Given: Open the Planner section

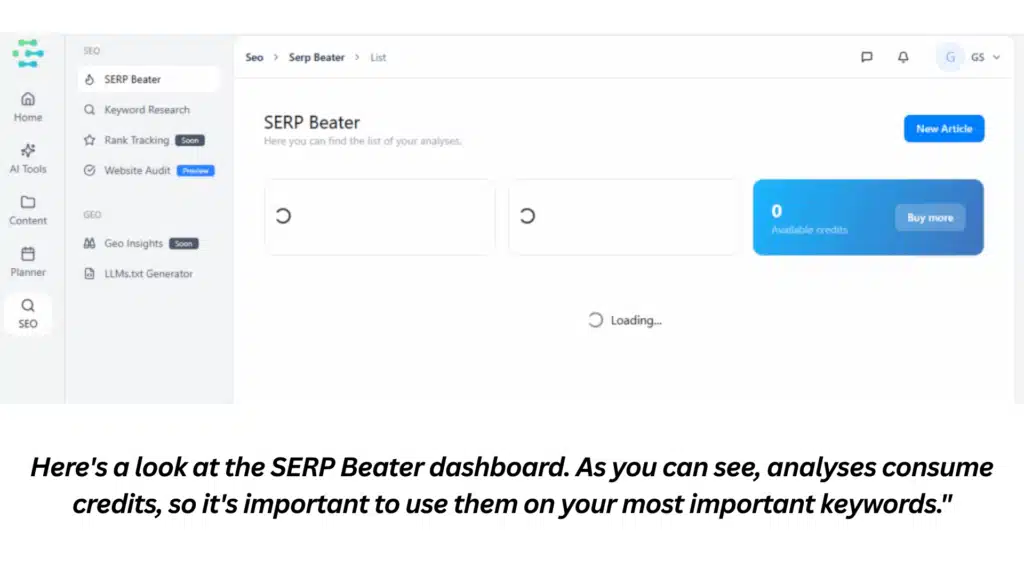Looking at the screenshot, I should (x=28, y=262).
